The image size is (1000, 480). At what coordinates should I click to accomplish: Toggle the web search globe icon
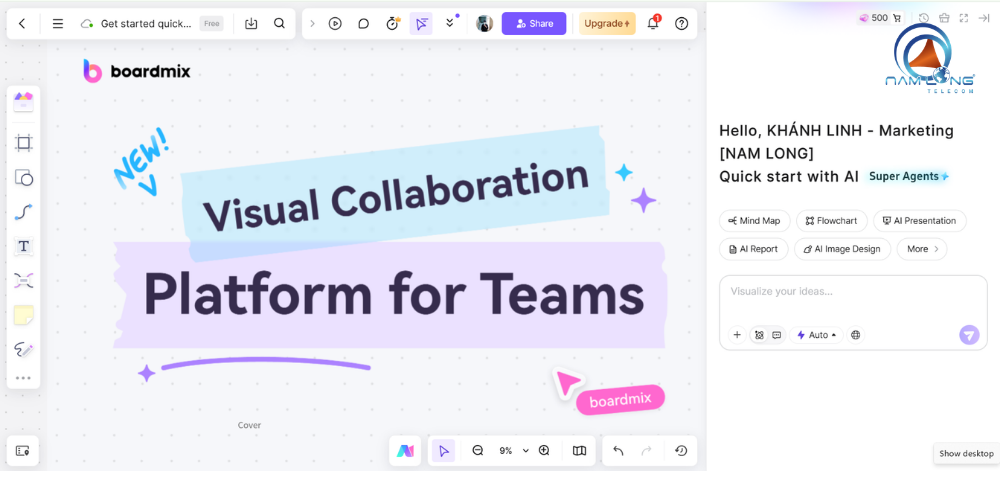[856, 335]
